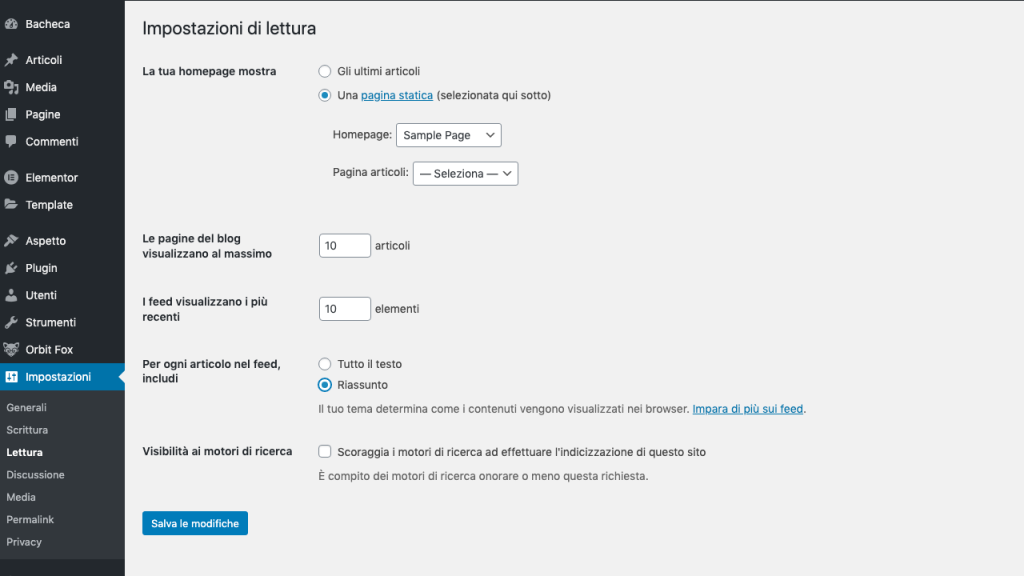This screenshot has height=576, width=1024.
Task: Go to Generali settings submenu
Action: (27, 408)
